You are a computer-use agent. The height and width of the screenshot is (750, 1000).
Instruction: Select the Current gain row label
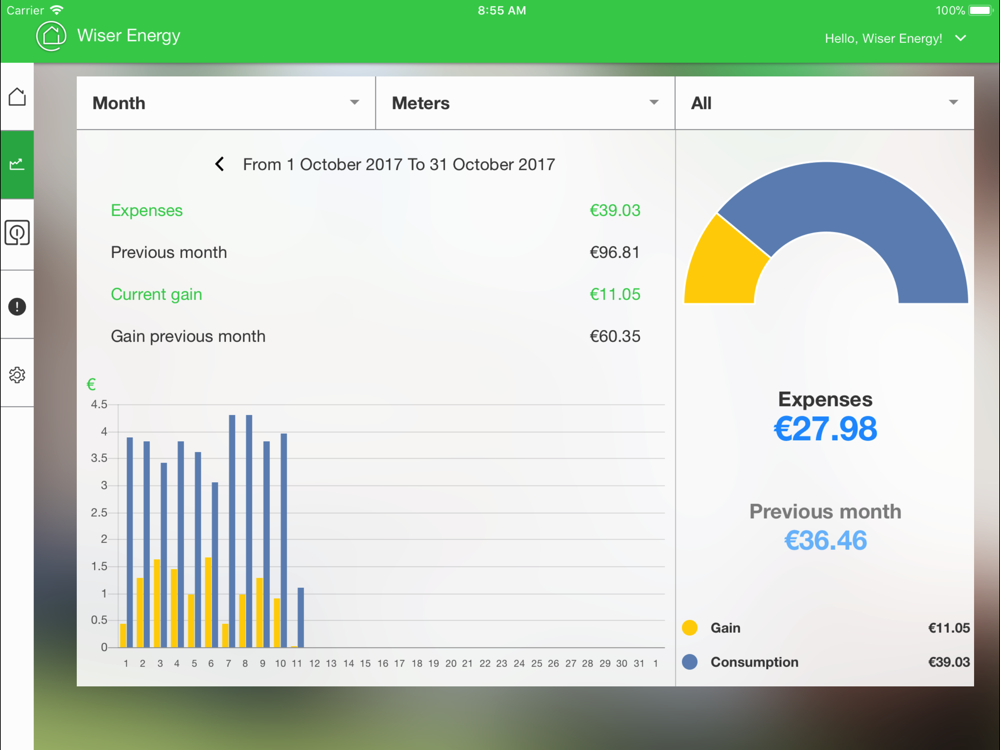[156, 295]
